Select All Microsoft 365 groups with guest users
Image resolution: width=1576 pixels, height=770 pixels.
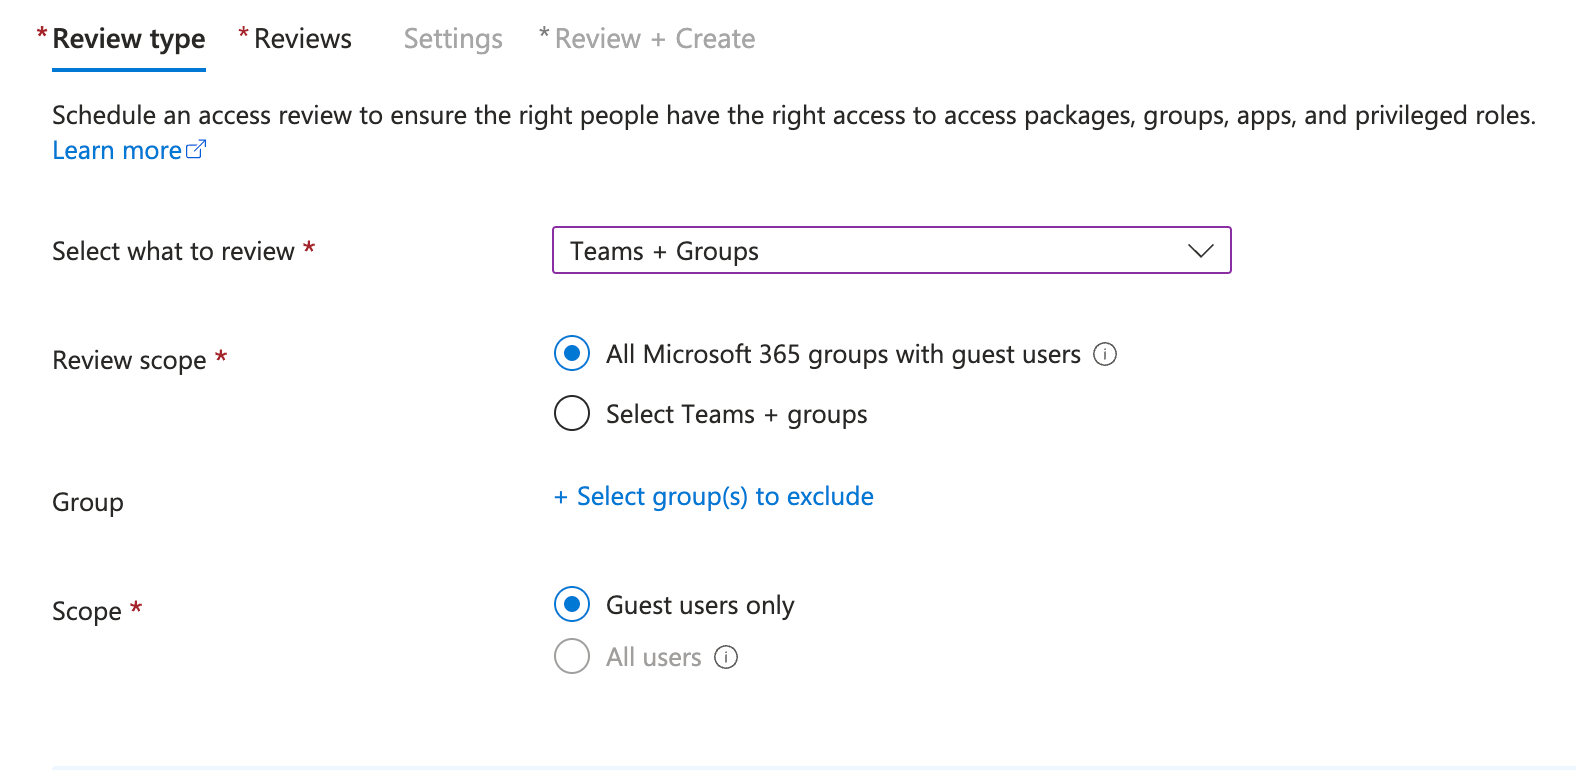[572, 353]
